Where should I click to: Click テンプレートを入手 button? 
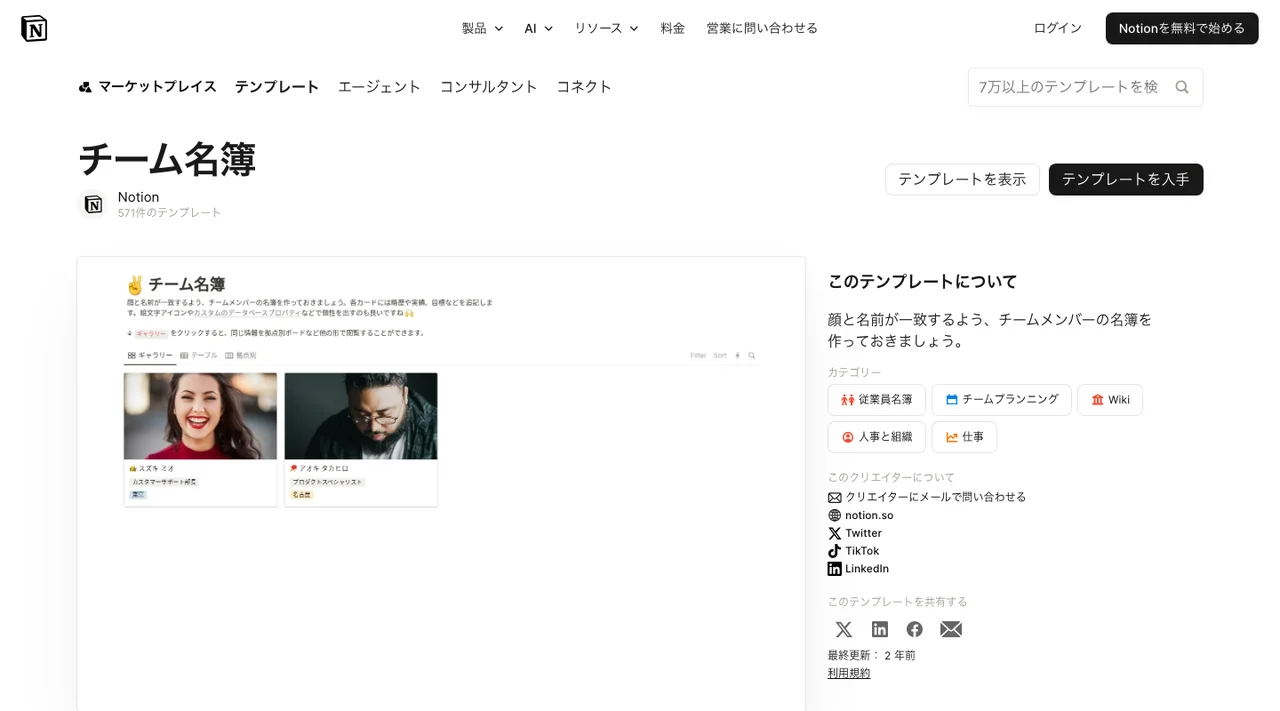(x=1126, y=179)
